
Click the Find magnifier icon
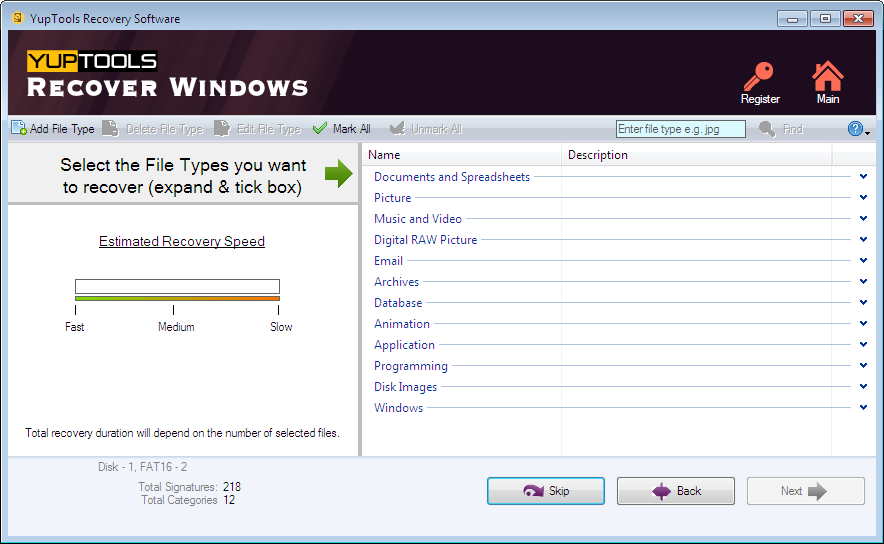767,129
